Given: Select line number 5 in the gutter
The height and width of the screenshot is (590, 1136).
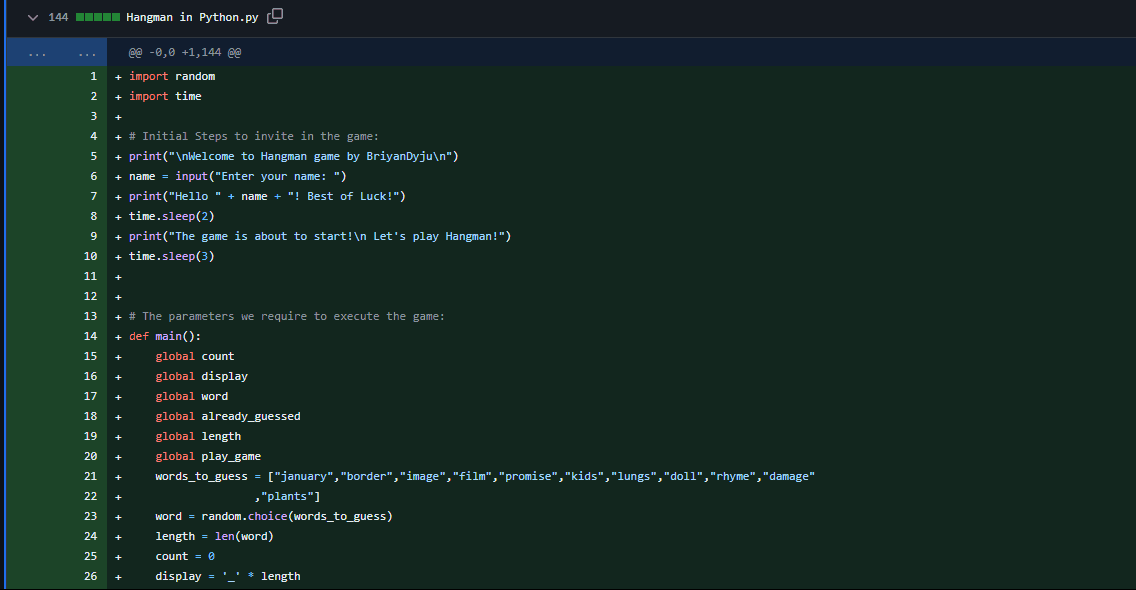Looking at the screenshot, I should pyautogui.click(x=93, y=156).
